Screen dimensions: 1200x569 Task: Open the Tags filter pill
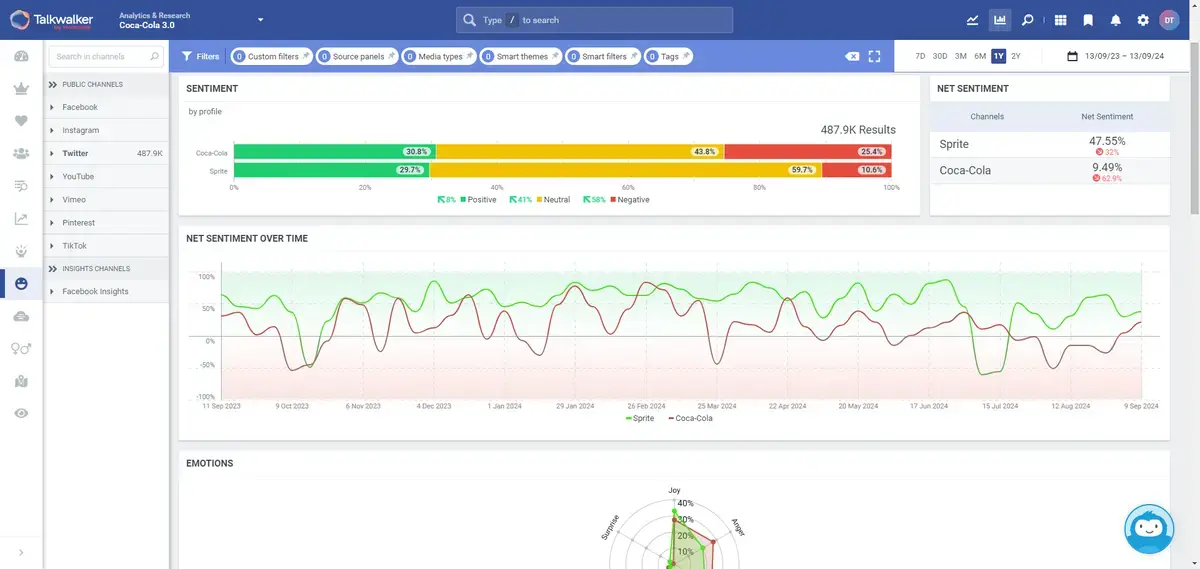pos(669,57)
